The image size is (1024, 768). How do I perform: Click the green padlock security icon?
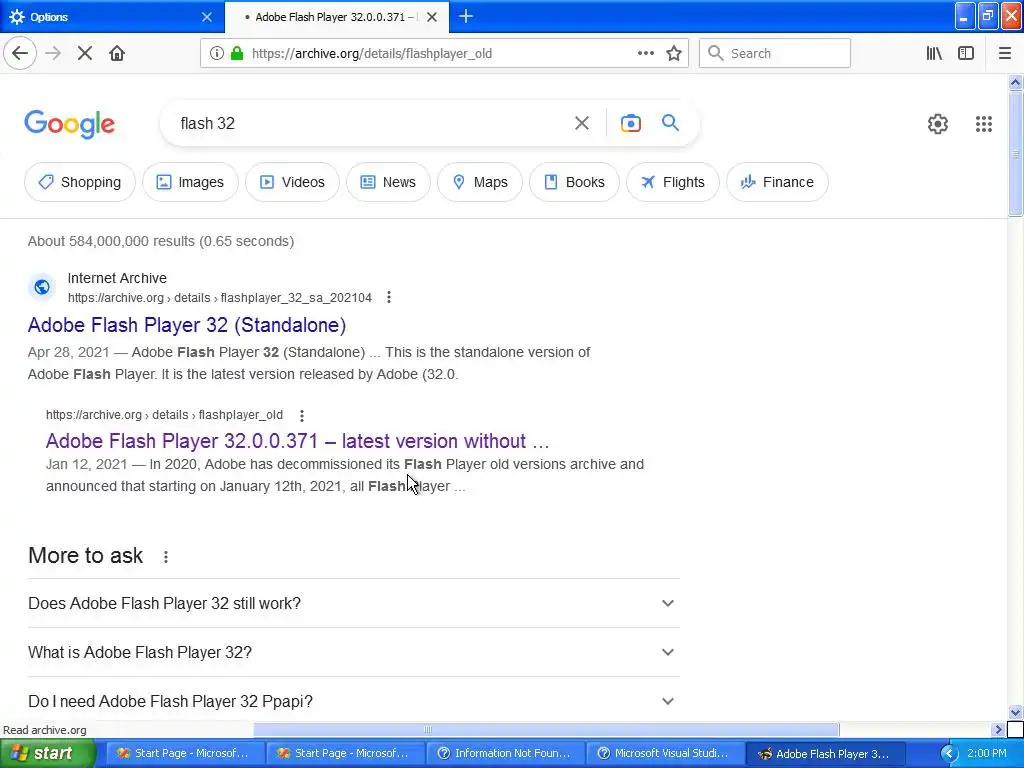click(238, 53)
